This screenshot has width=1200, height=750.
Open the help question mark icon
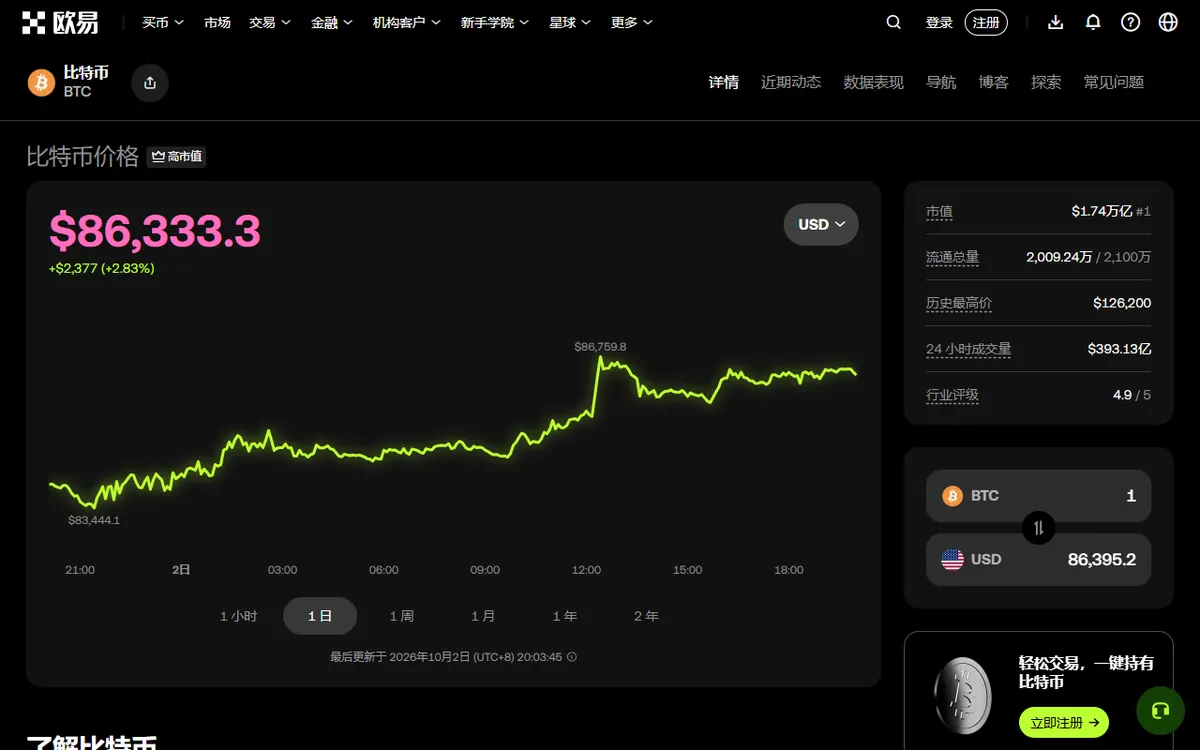(x=1130, y=22)
